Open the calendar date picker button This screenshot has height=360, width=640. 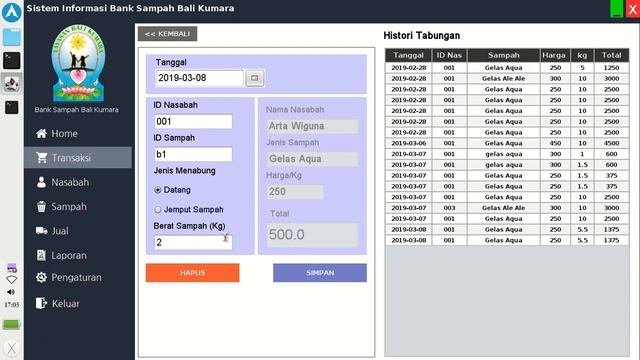[255, 78]
